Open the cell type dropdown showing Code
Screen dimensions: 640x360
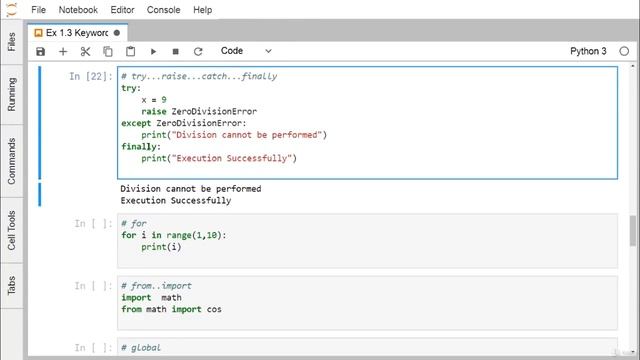click(x=246, y=51)
